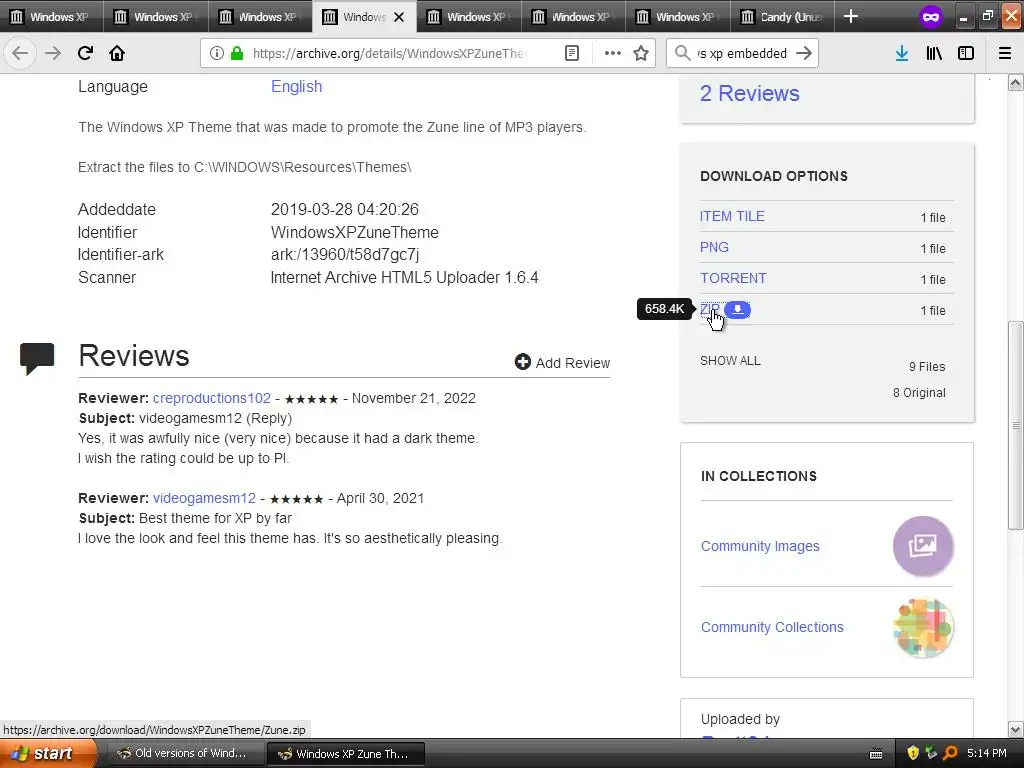1024x768 pixels.
Task: Open a new tab with plus button
Action: [x=850, y=16]
